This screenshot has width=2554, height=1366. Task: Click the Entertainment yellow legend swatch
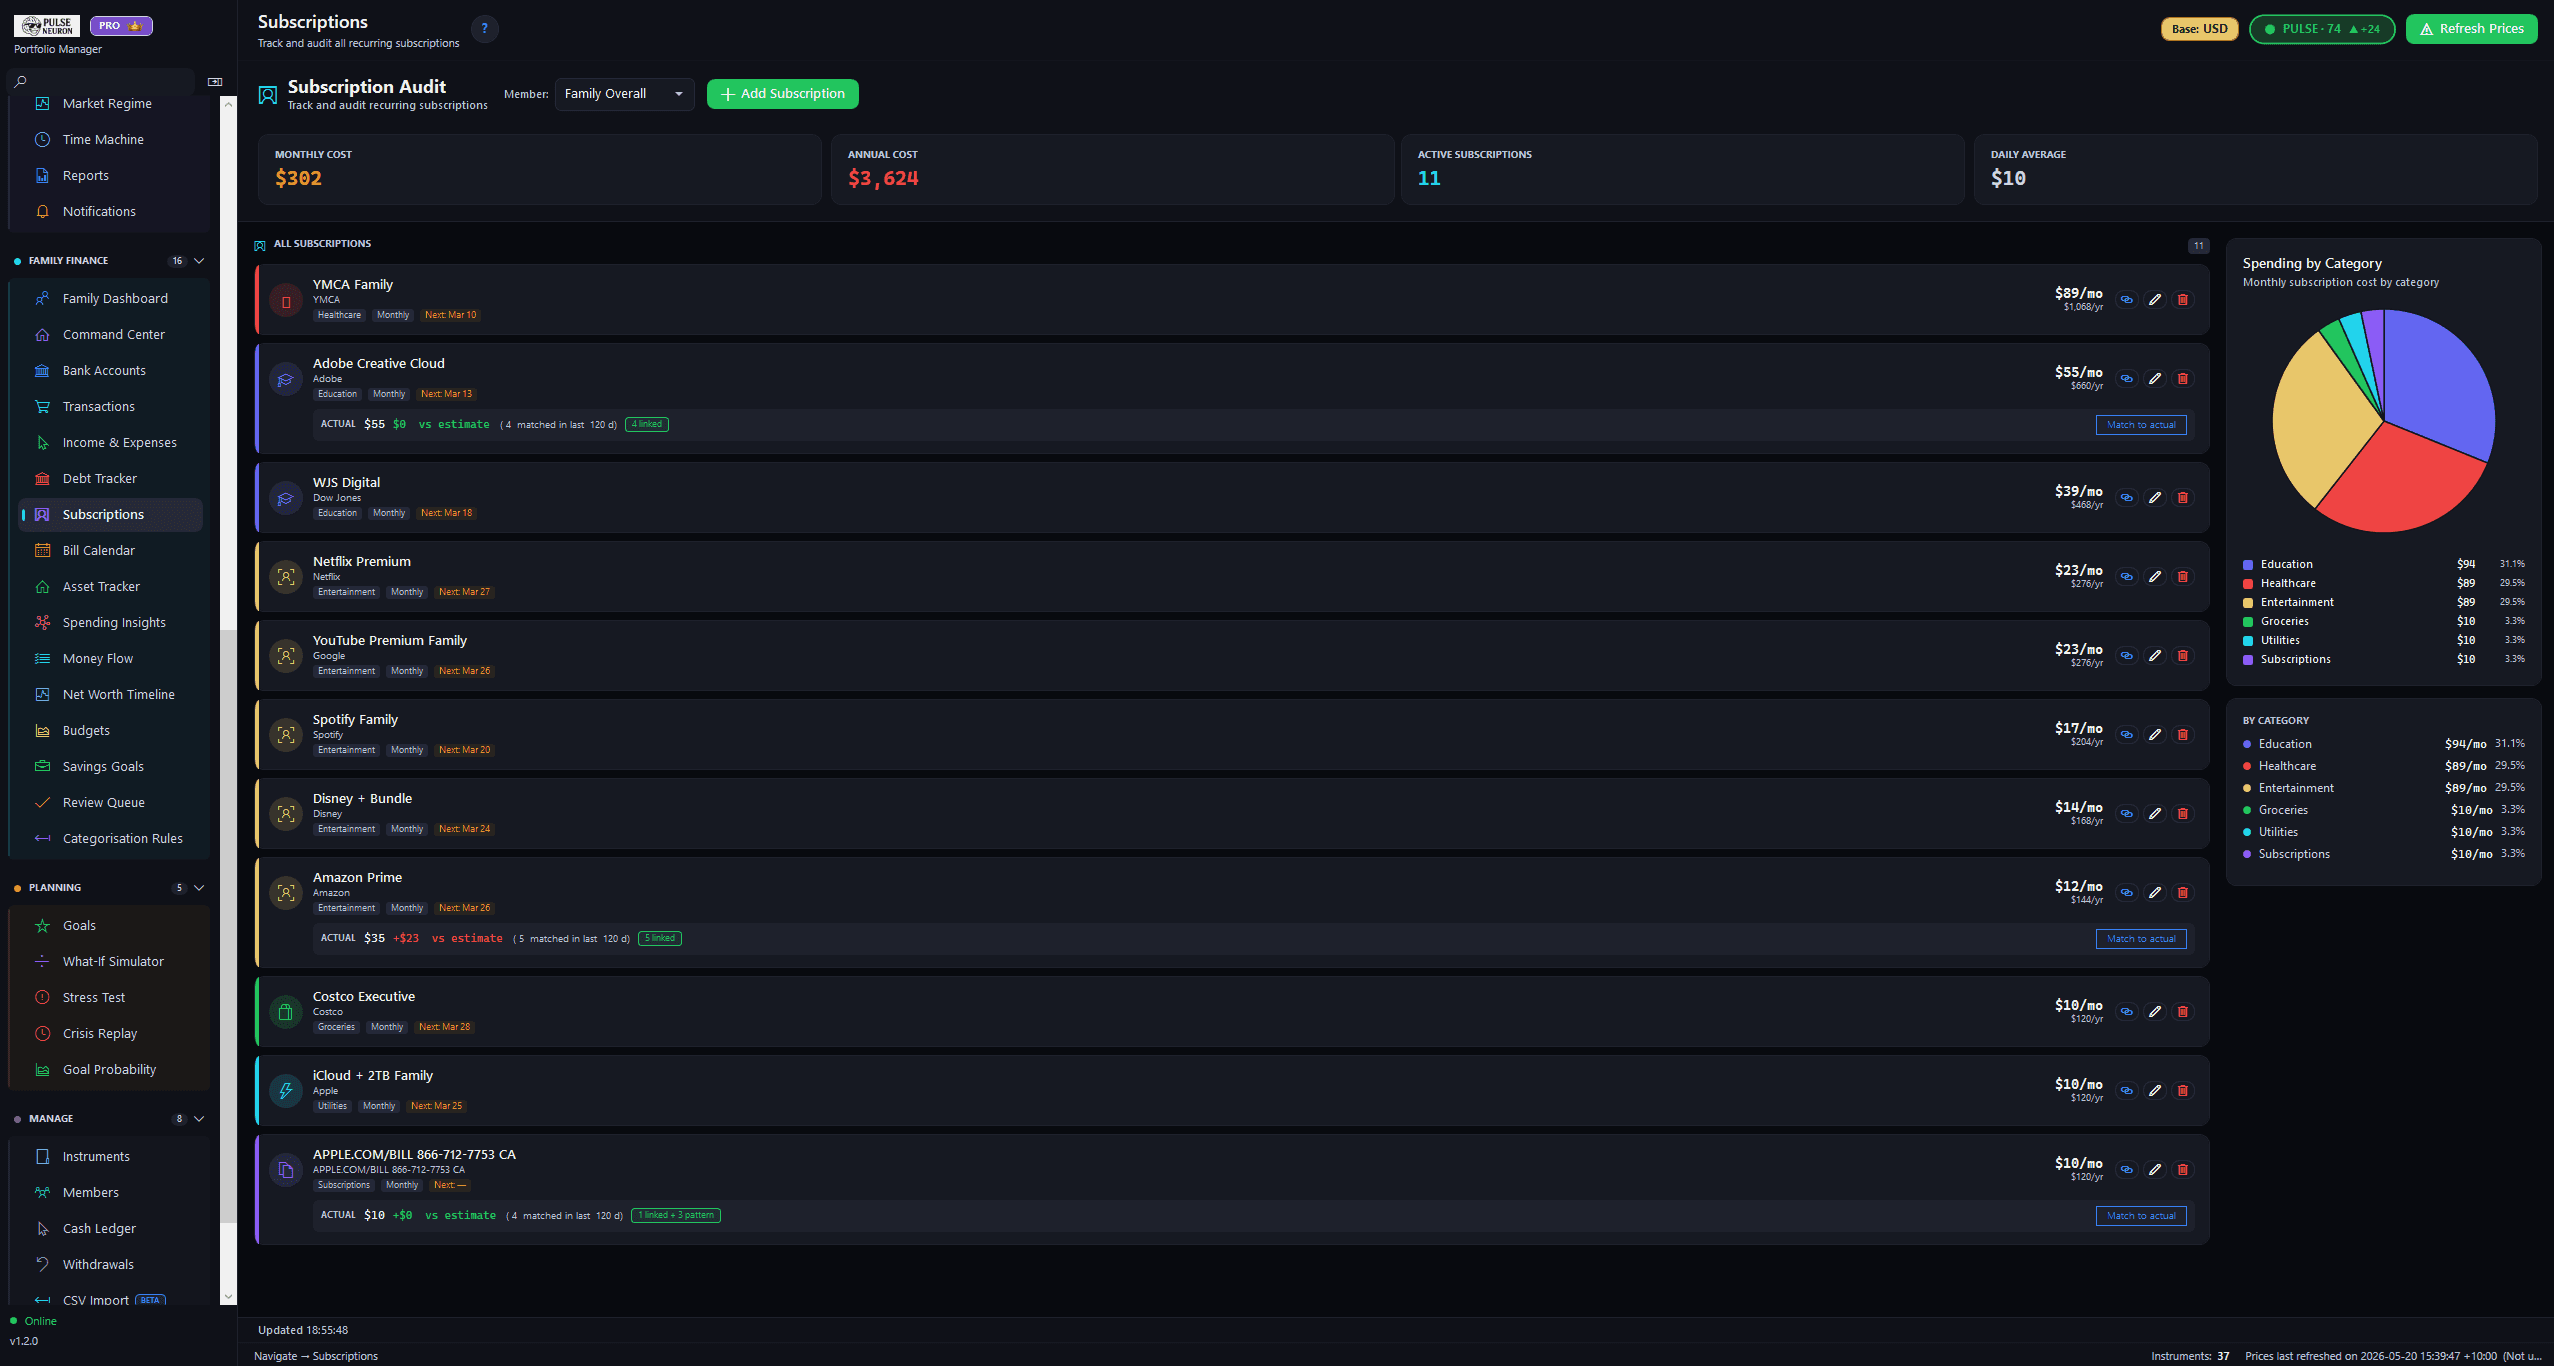pyautogui.click(x=2248, y=603)
